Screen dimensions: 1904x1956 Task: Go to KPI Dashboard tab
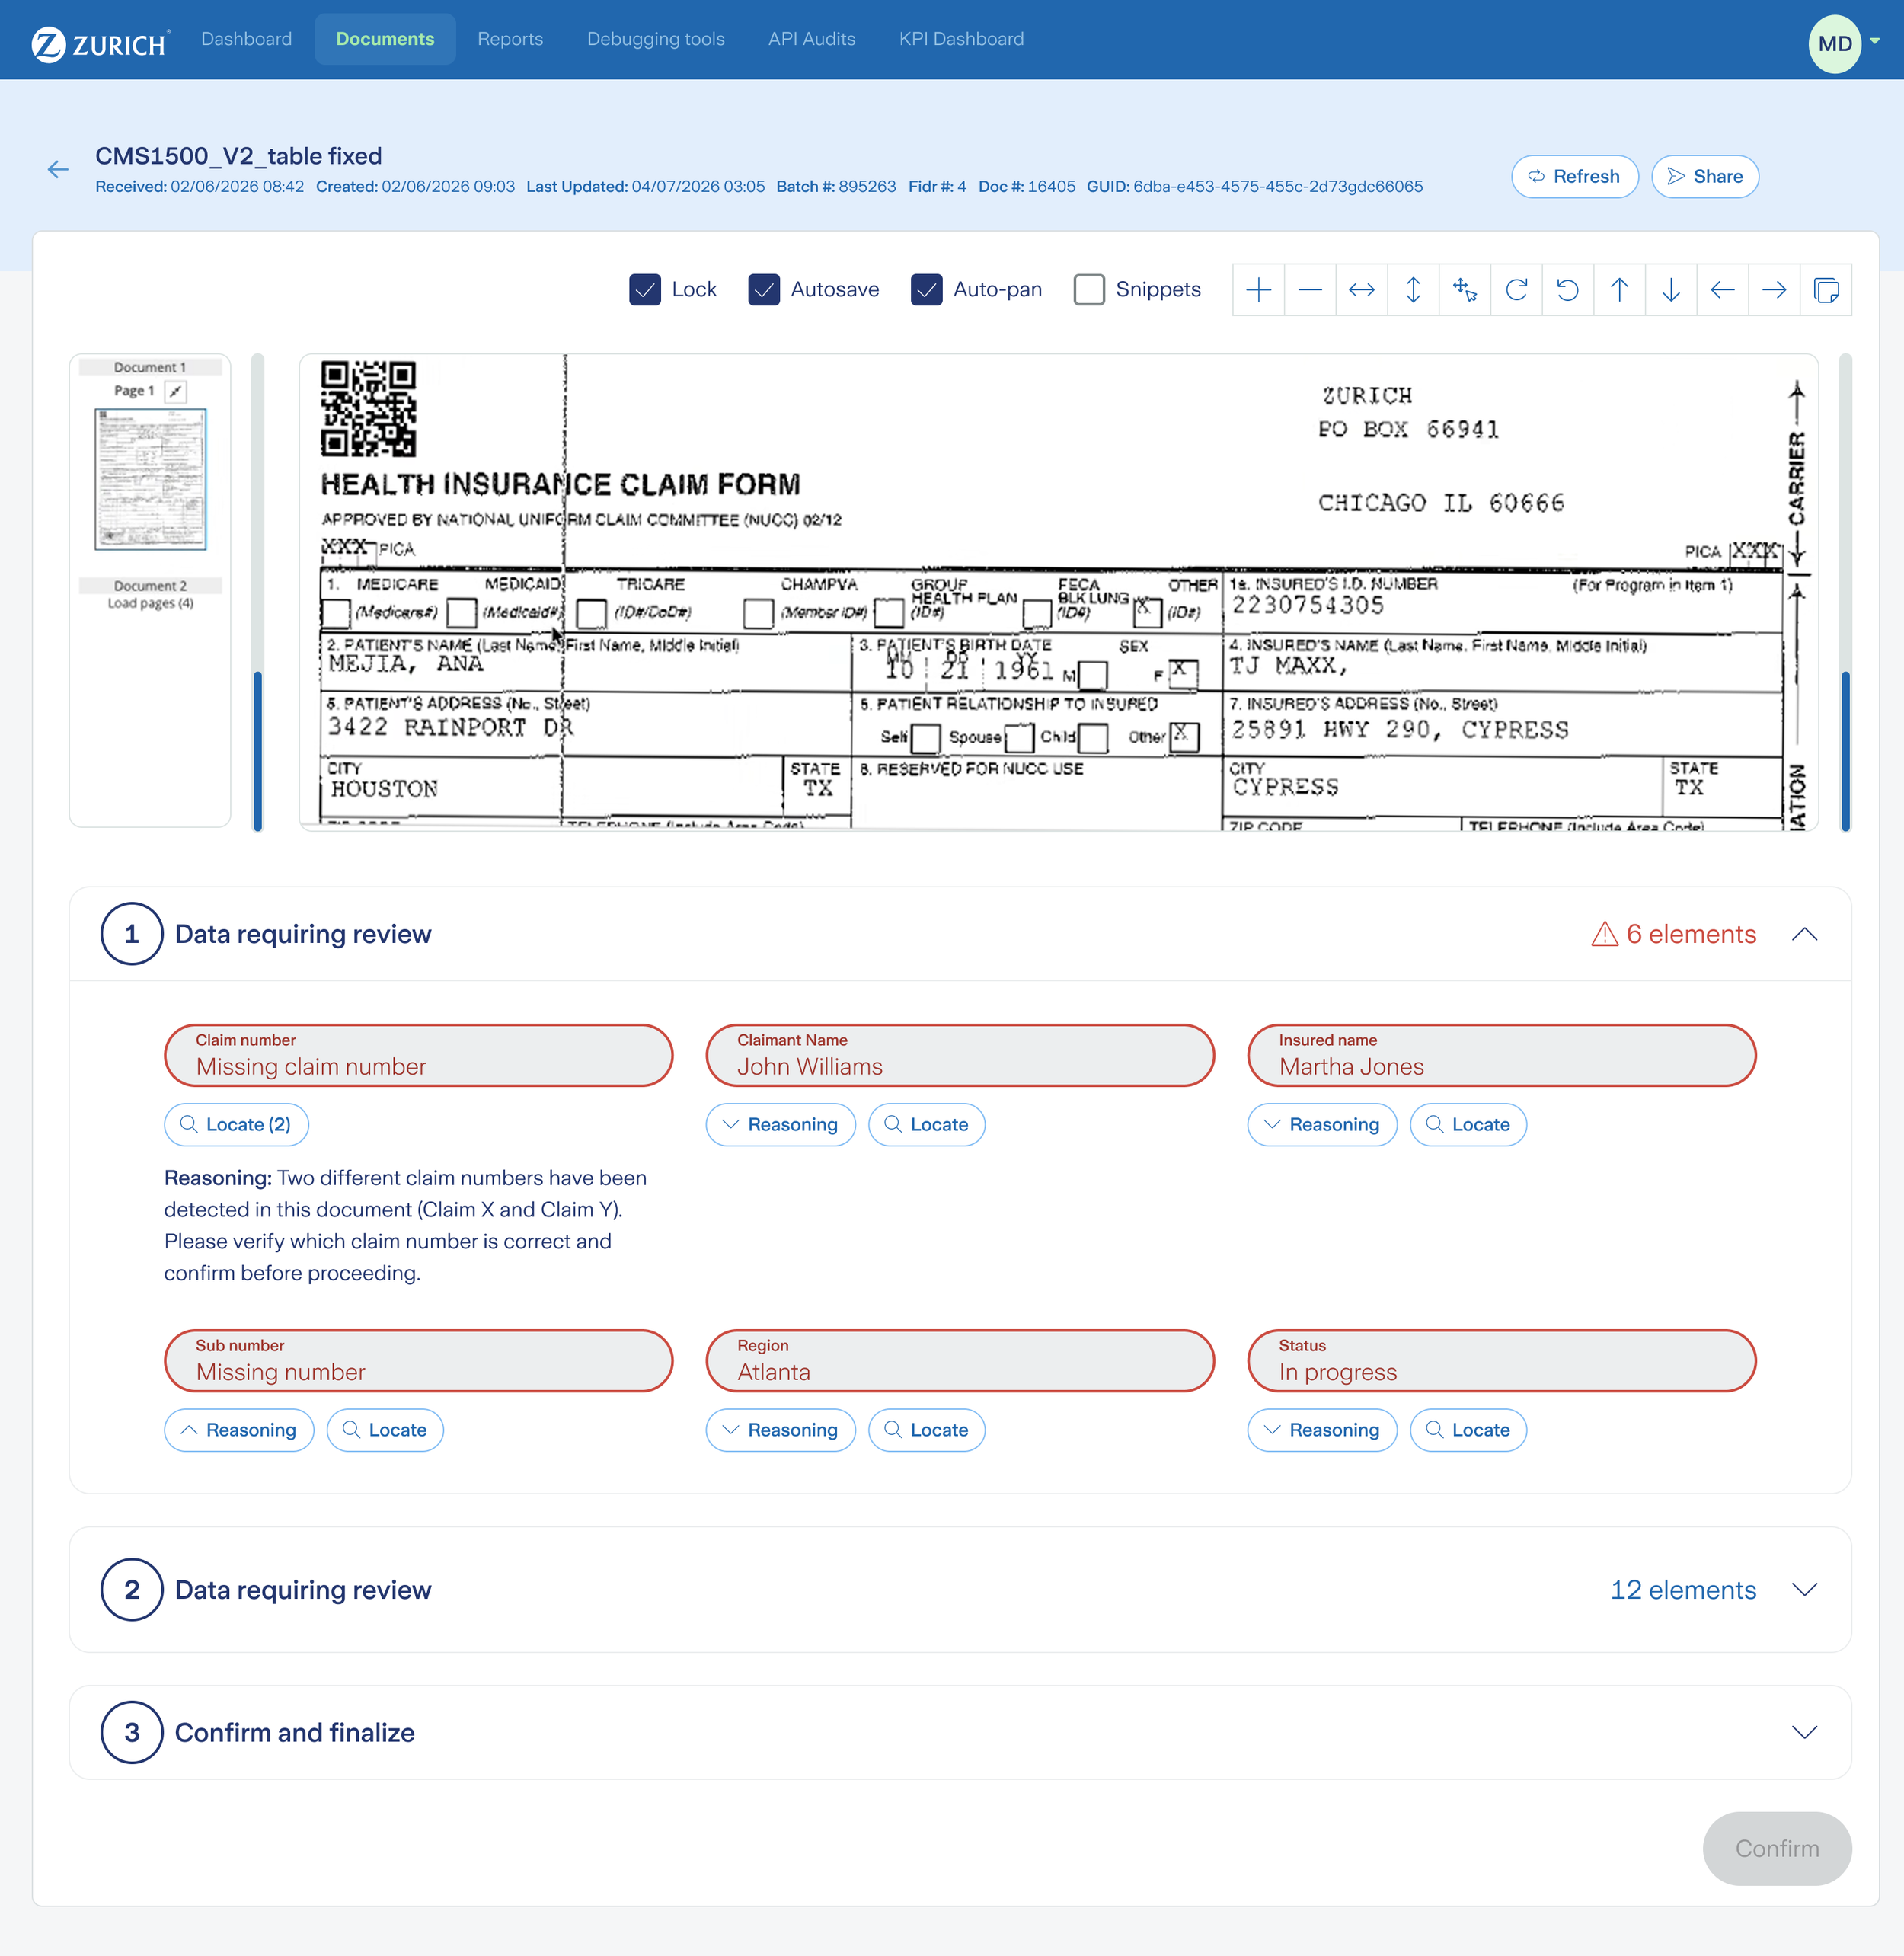(961, 39)
